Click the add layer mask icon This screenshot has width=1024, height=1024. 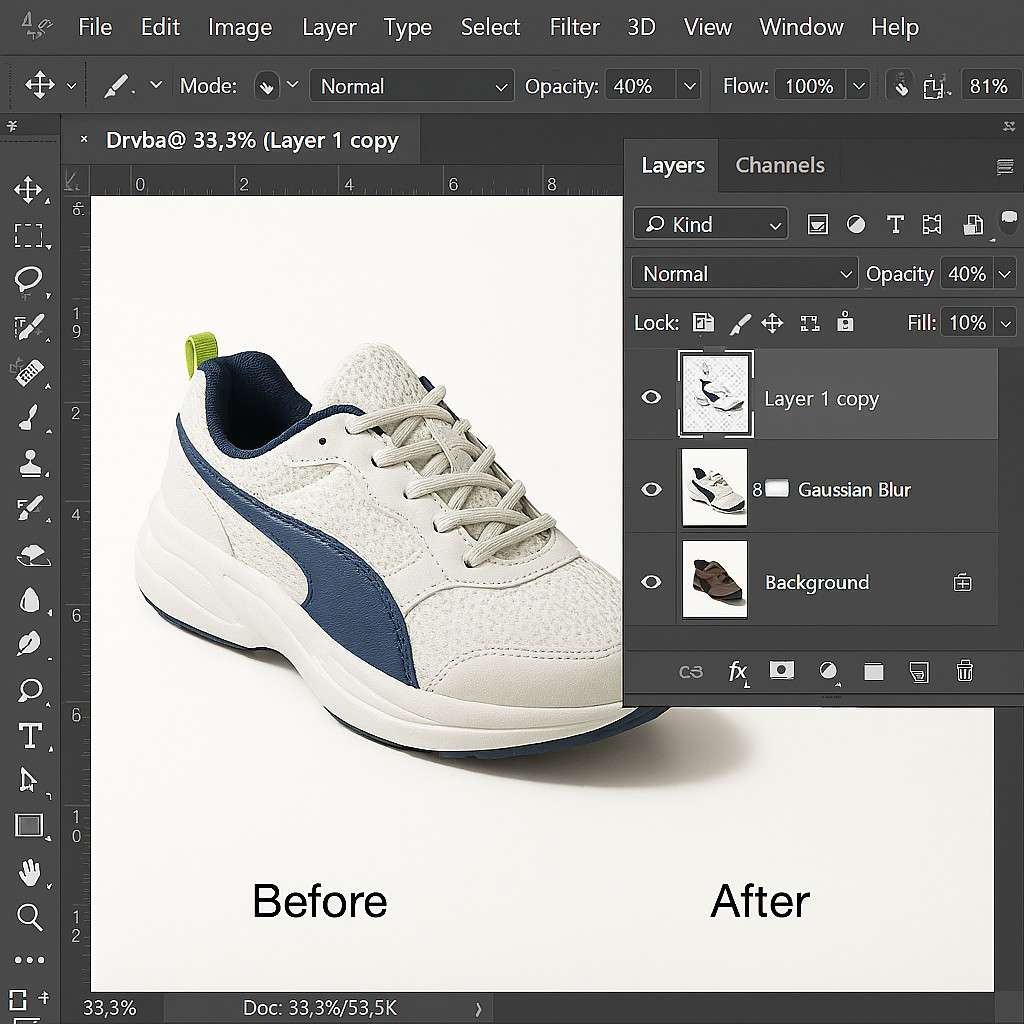point(782,671)
